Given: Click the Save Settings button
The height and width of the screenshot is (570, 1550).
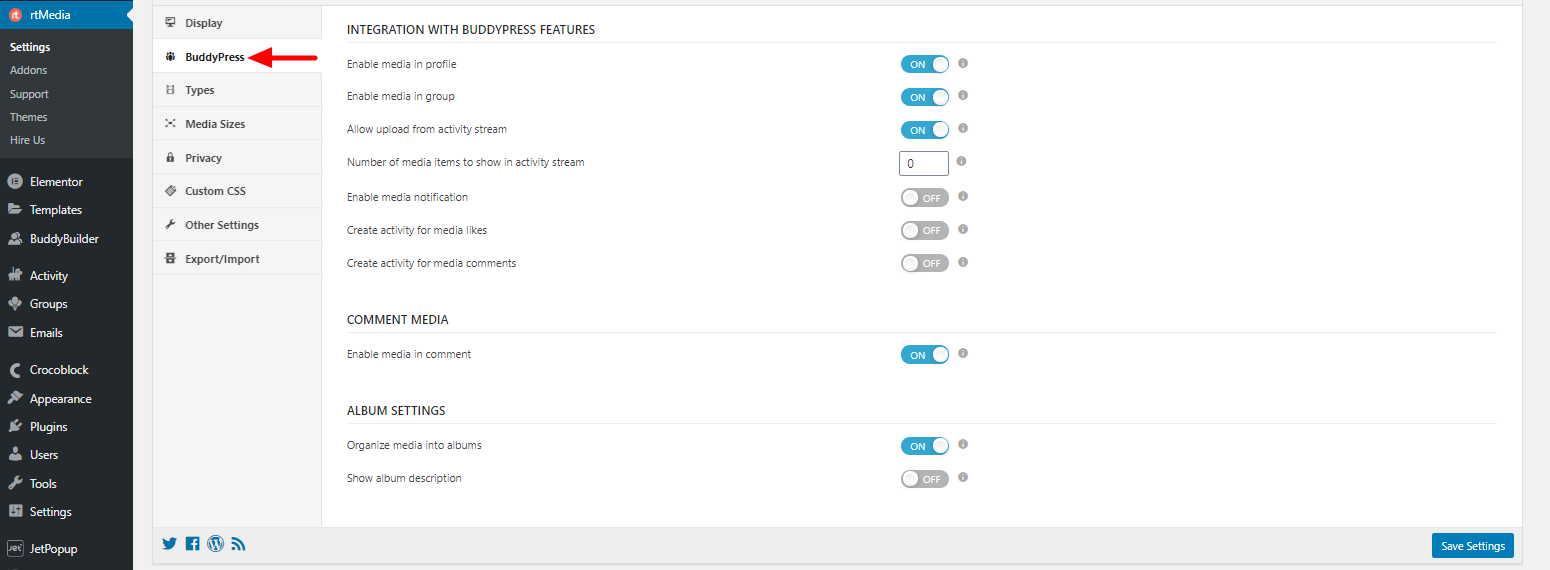Looking at the screenshot, I should [1472, 546].
